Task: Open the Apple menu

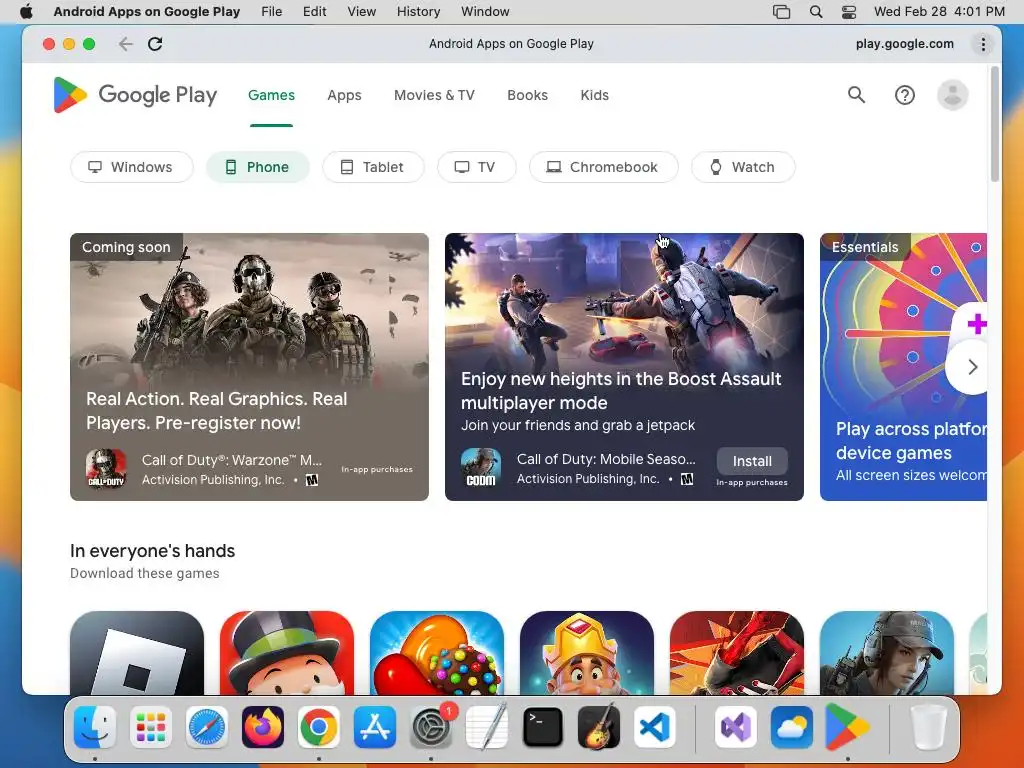Action: (26, 12)
